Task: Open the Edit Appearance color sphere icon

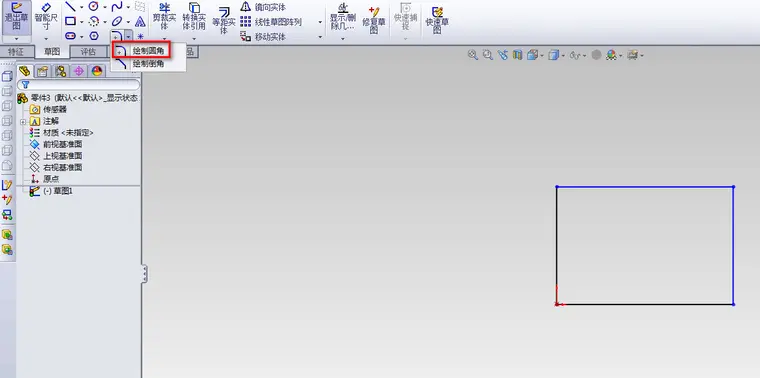Action: point(611,55)
